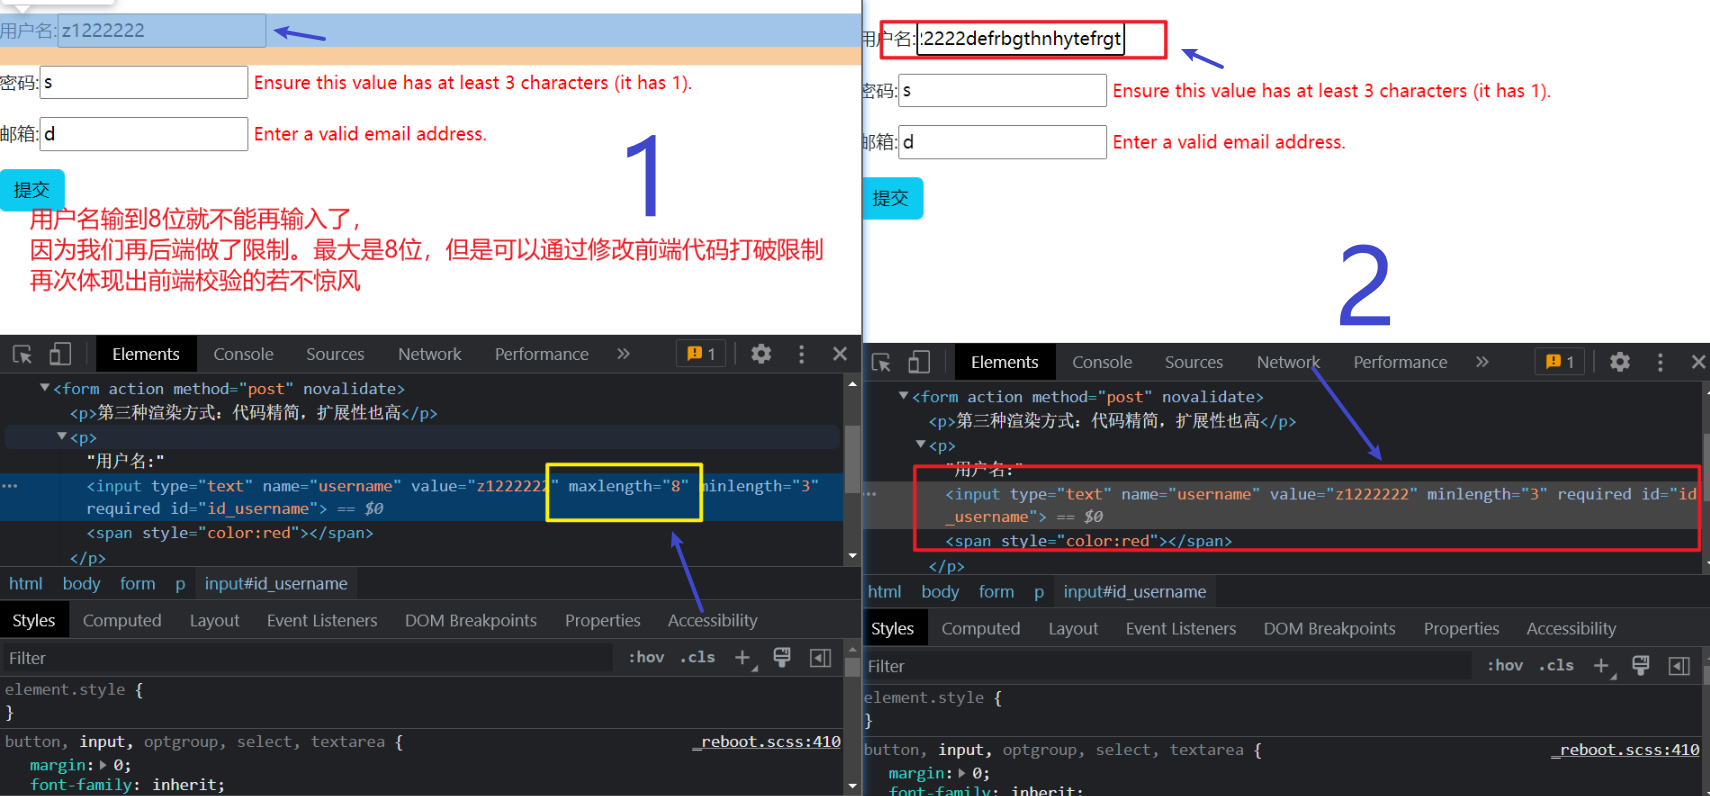Image resolution: width=1710 pixels, height=796 pixels.
Task: Open the _reboot.scss:410 link in the left pane
Action: coord(766,742)
